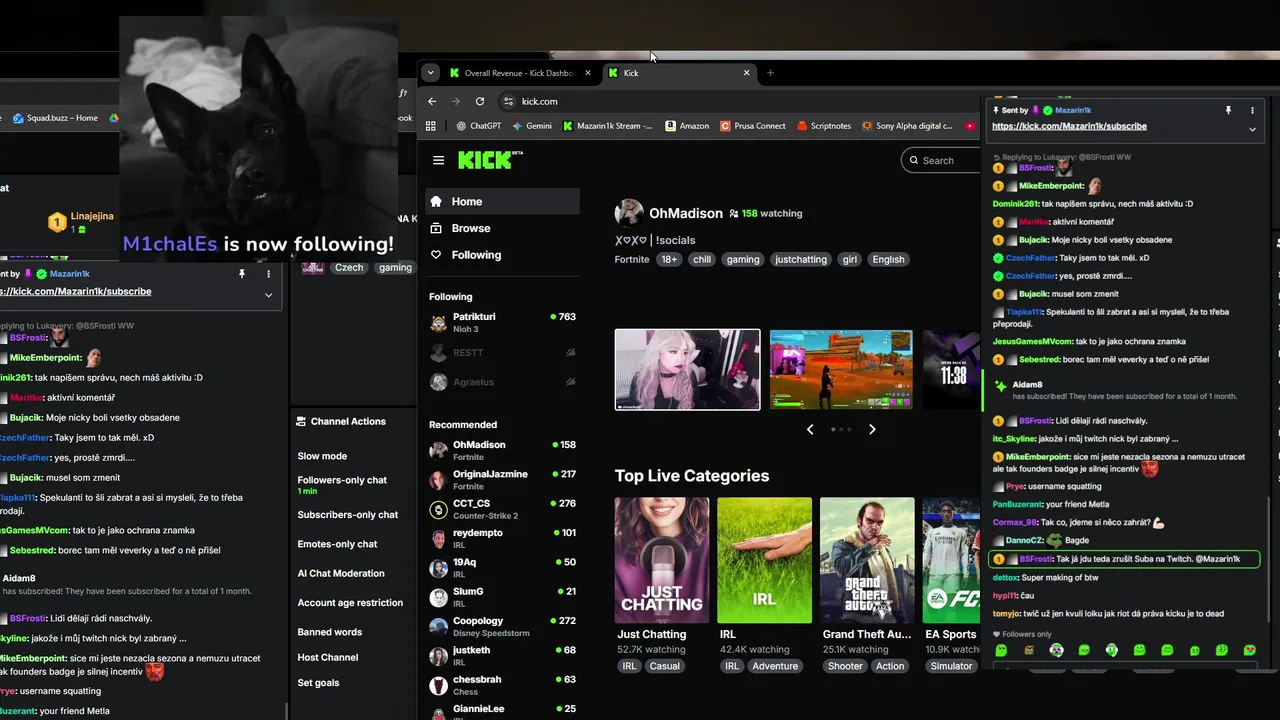The width and height of the screenshot is (1280, 720).
Task: Pick the first green emote in the chat emote row
Action: coord(1001,650)
